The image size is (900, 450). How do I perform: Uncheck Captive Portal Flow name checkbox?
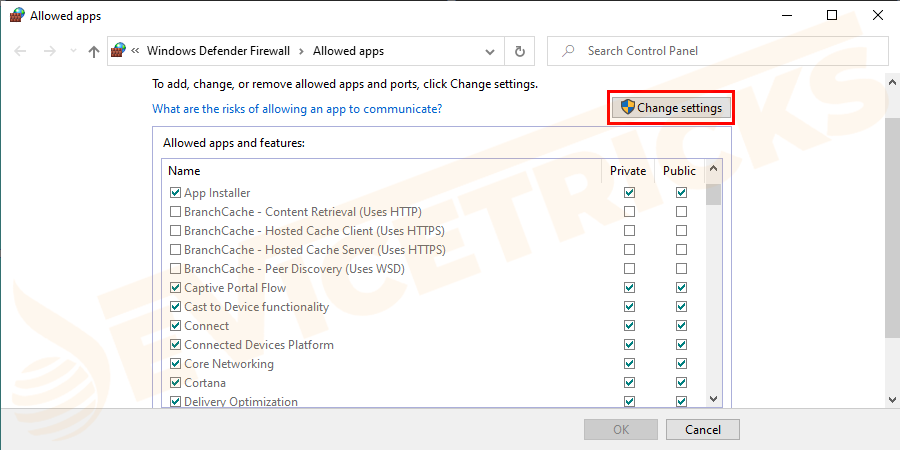[176, 288]
